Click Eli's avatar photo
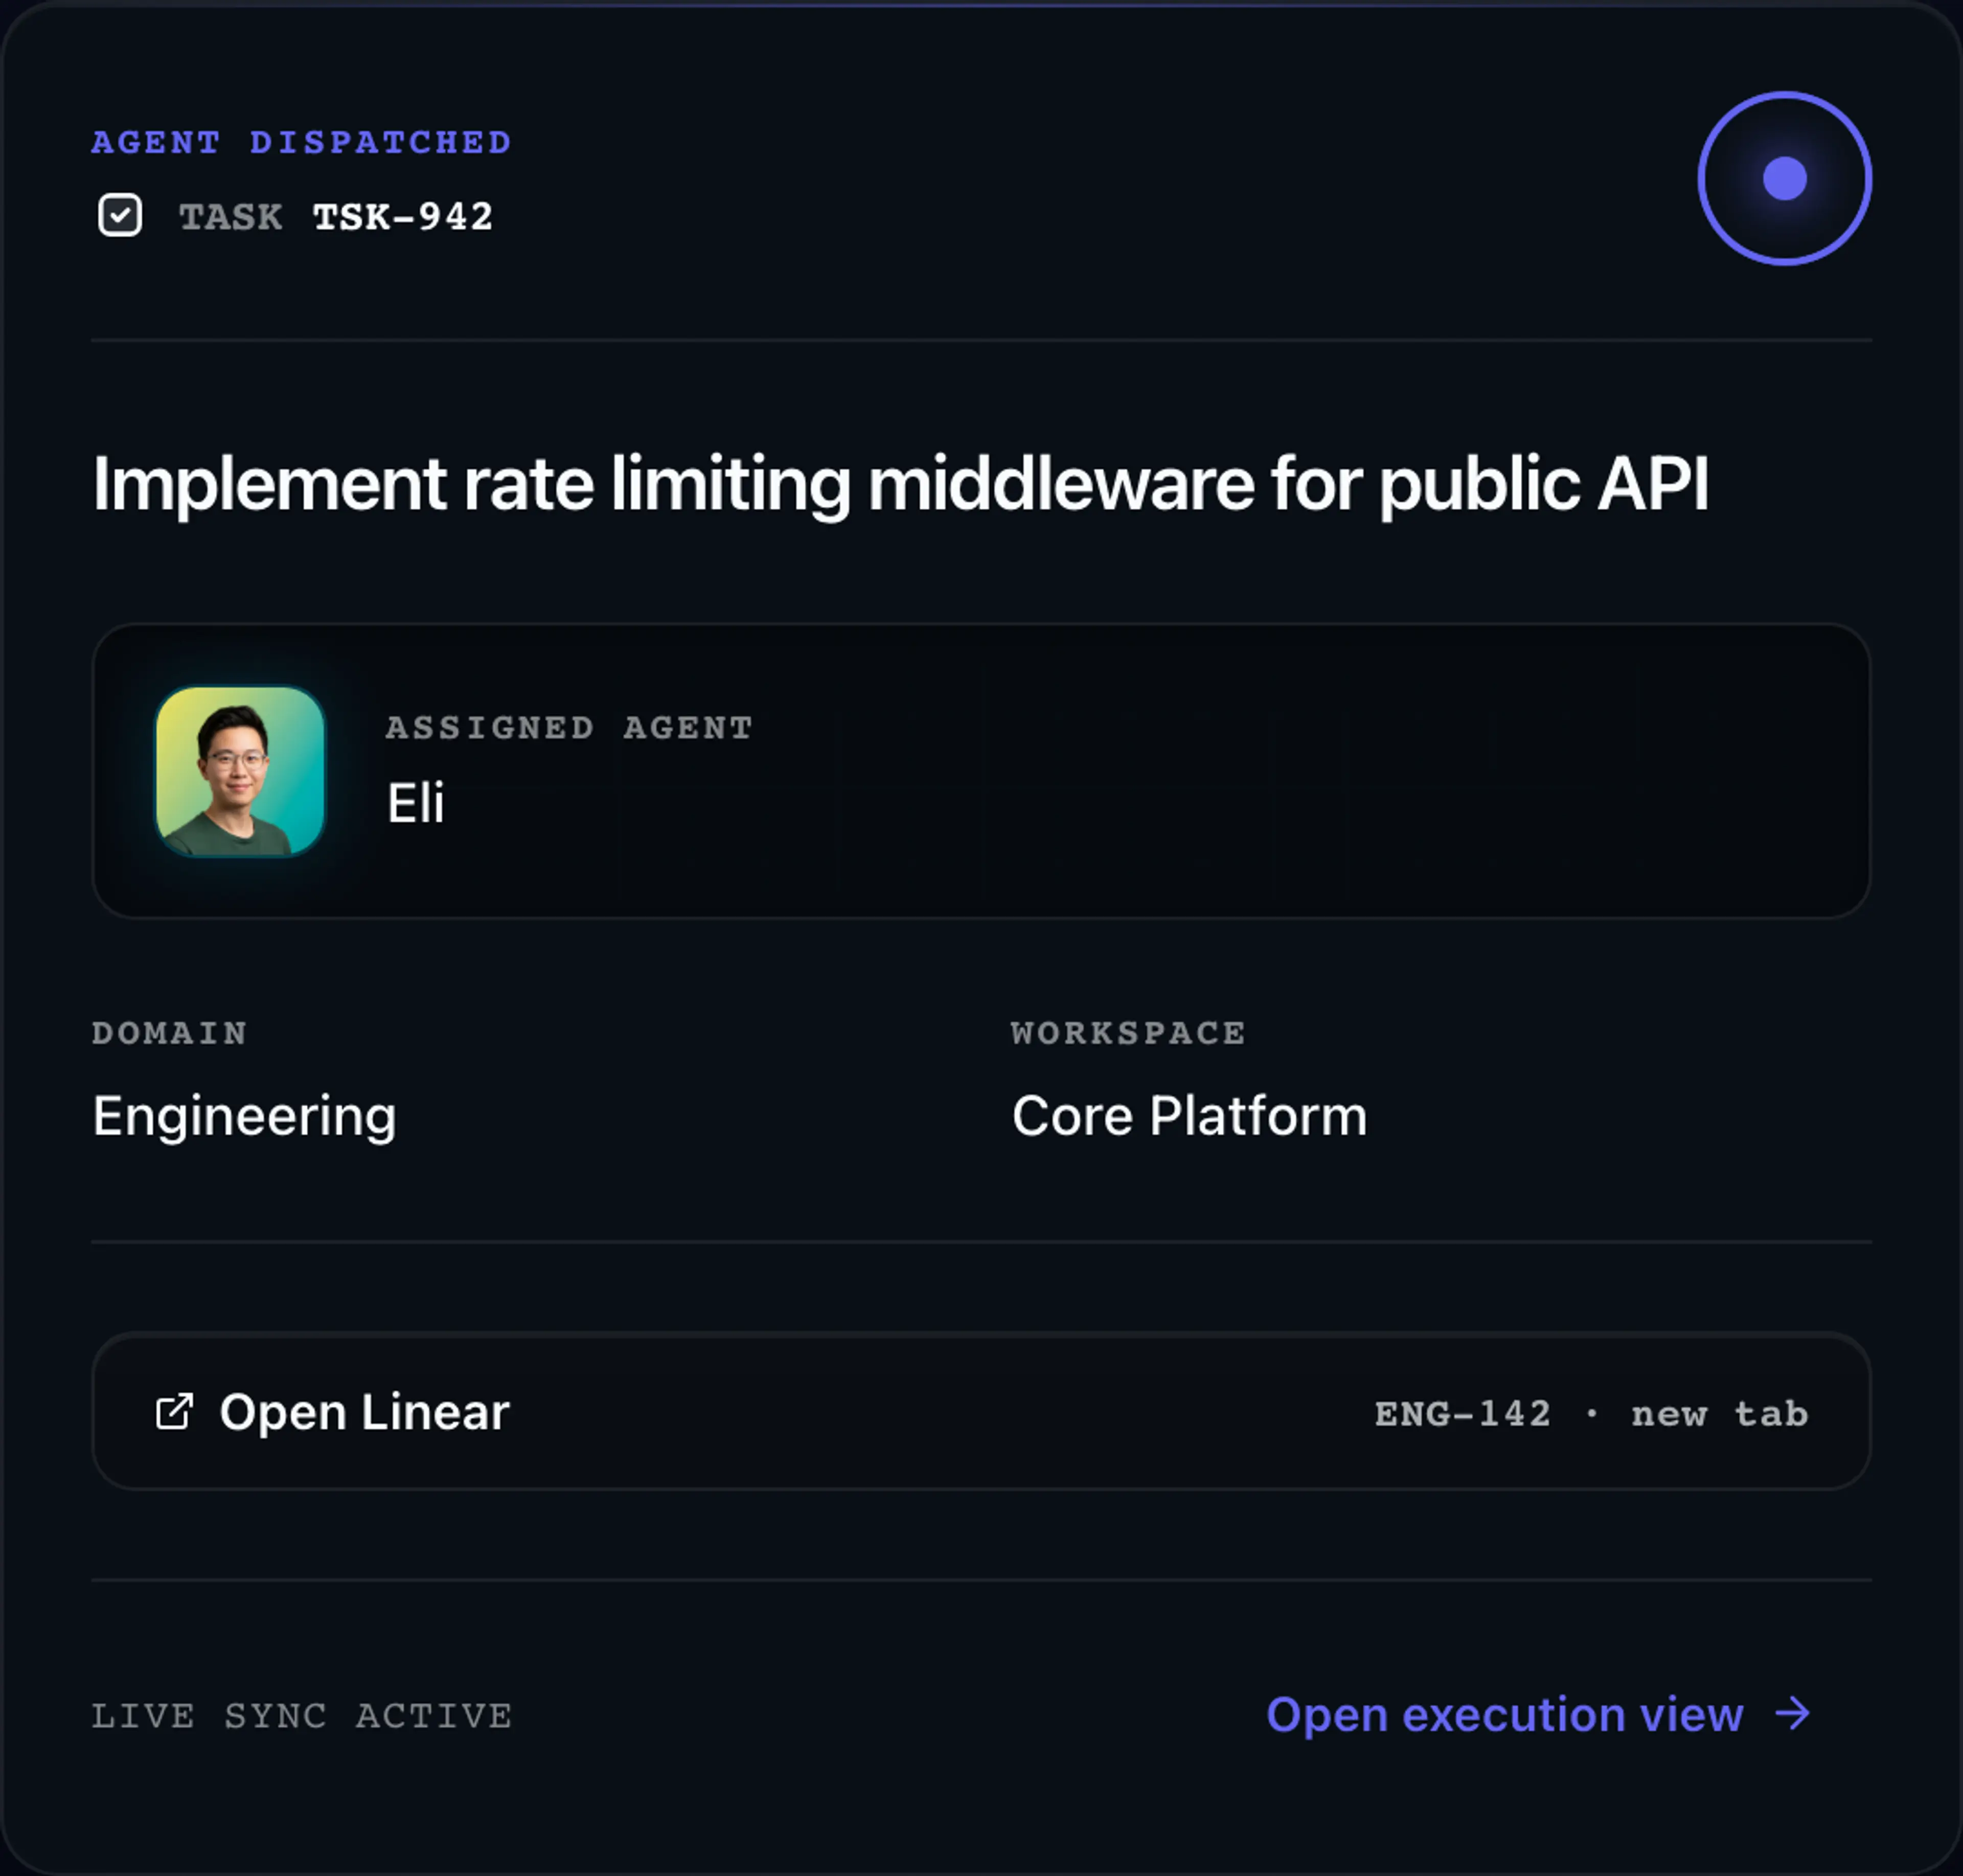1963x1876 pixels. (x=240, y=771)
